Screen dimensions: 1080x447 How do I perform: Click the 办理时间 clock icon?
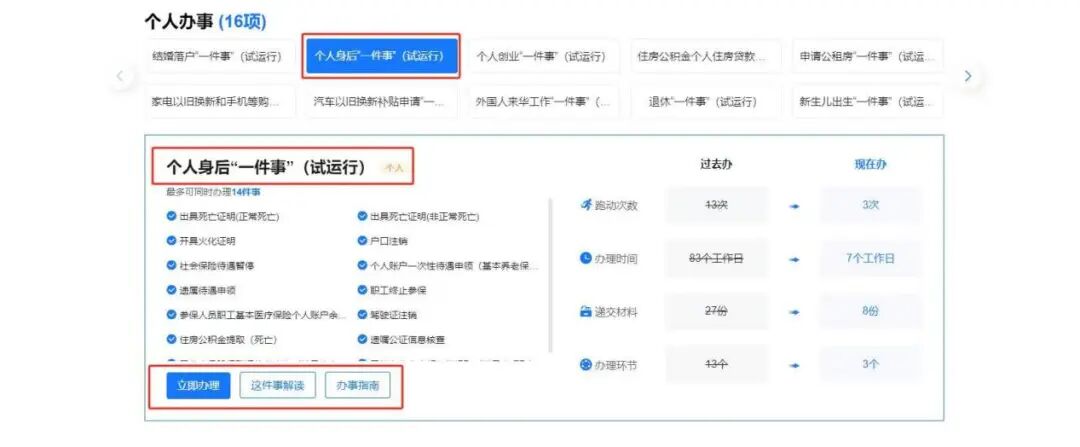point(585,258)
